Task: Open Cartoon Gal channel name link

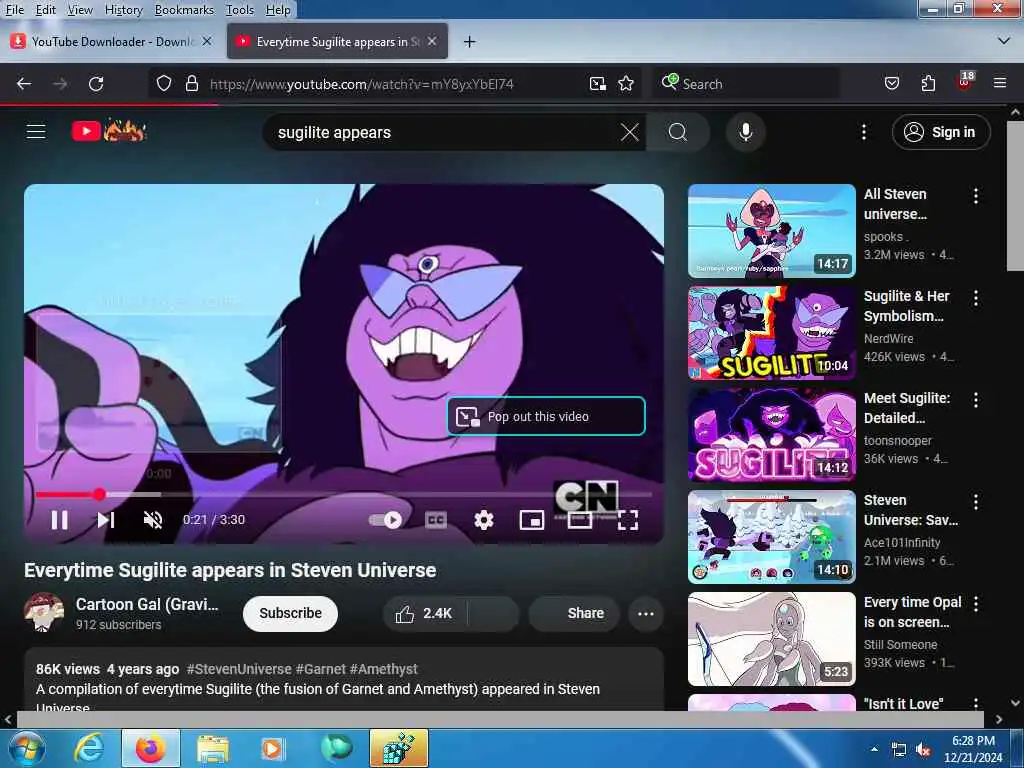Action: coord(147,604)
